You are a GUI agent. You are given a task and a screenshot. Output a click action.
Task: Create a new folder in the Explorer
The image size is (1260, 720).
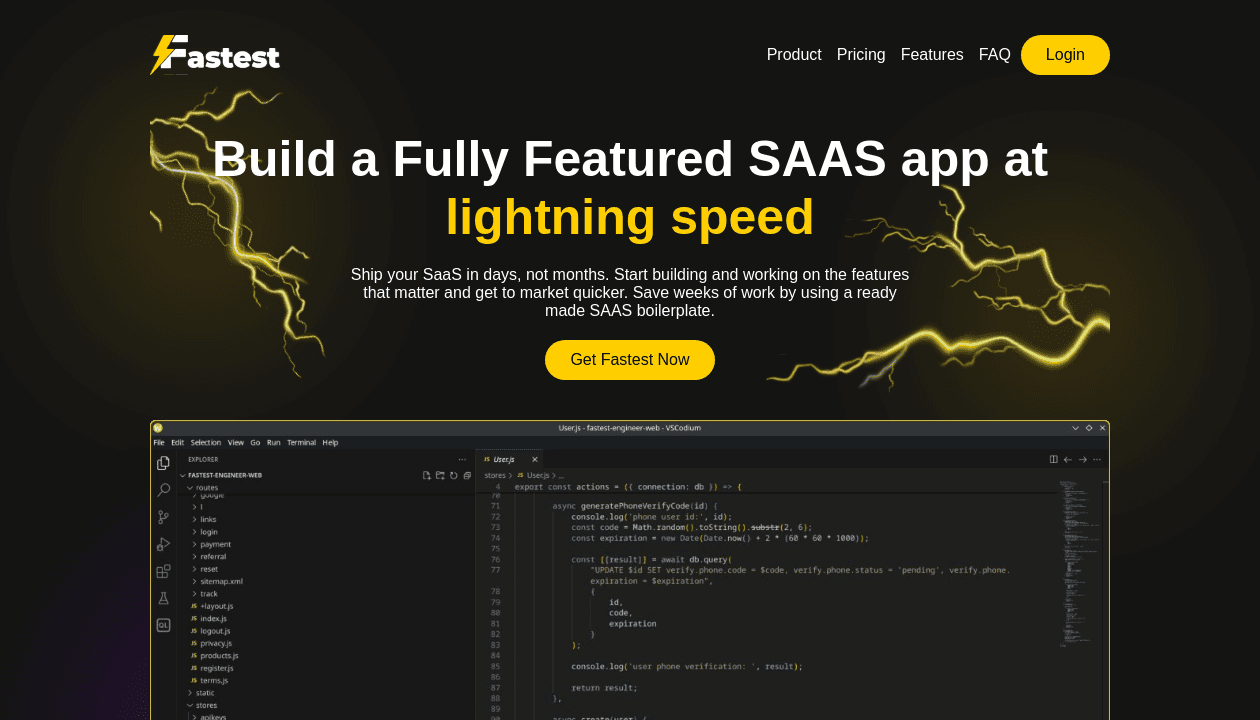pyautogui.click(x=440, y=475)
